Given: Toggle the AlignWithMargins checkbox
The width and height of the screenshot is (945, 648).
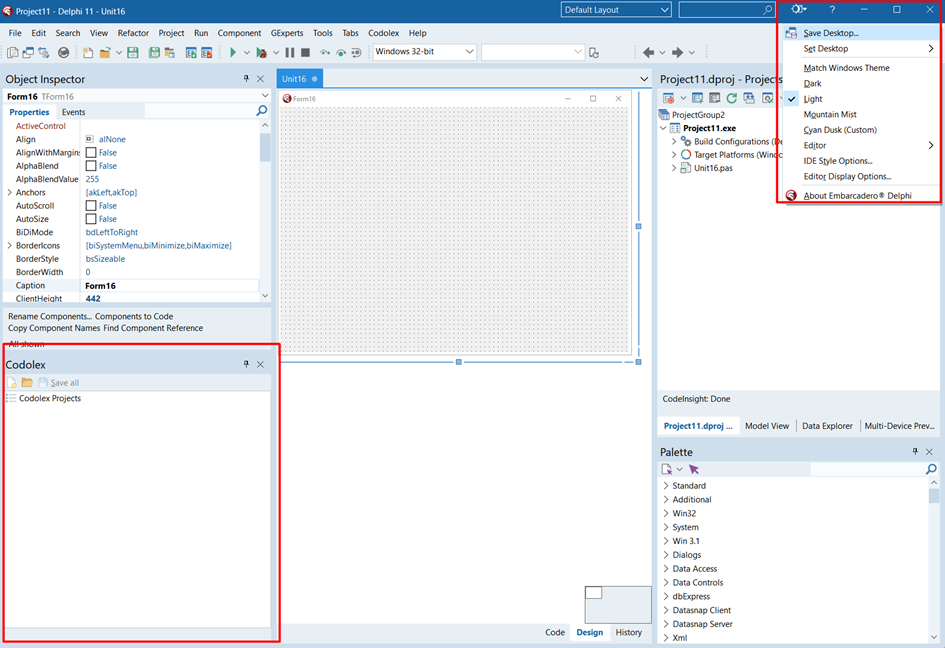Looking at the screenshot, I should (x=91, y=153).
